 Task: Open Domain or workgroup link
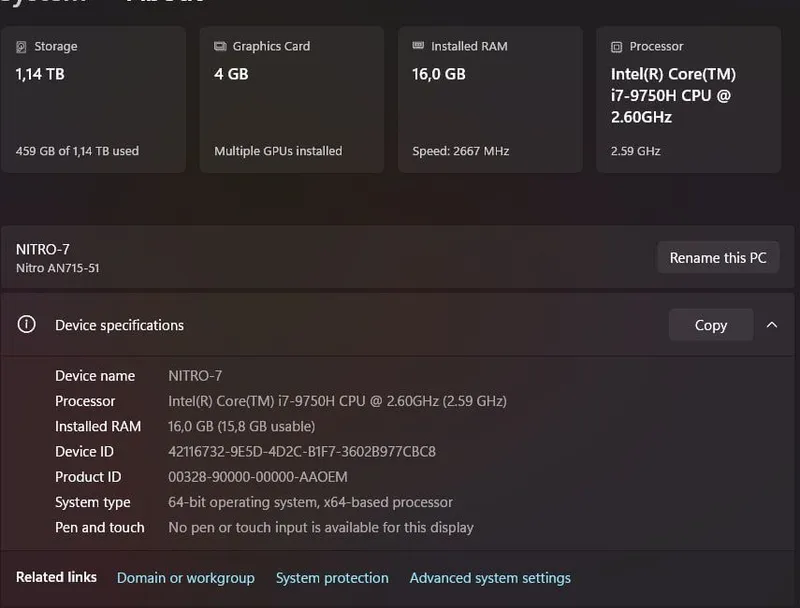(x=186, y=578)
